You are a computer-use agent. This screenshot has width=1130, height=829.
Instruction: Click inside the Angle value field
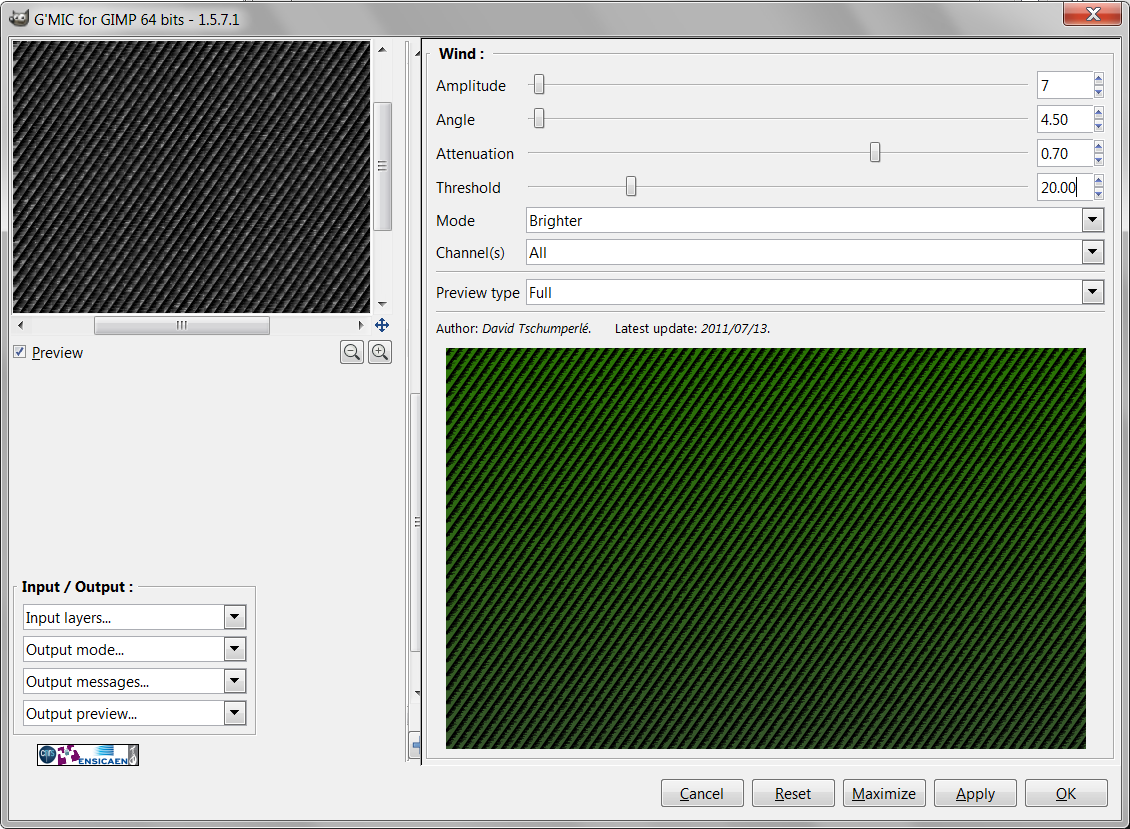click(1062, 119)
